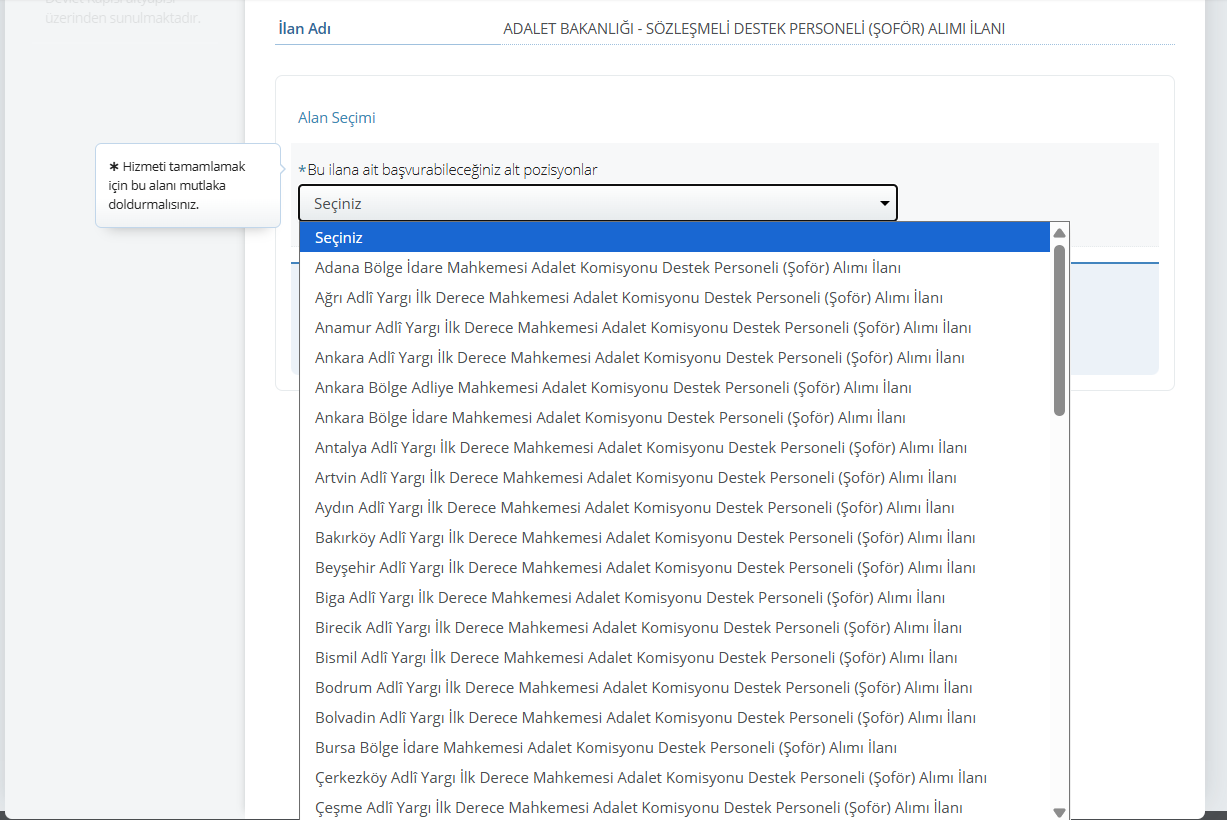Viewport: 1227px width, 820px height.
Task: Select the highlighted Seçiniz option in list
Action: tap(675, 238)
